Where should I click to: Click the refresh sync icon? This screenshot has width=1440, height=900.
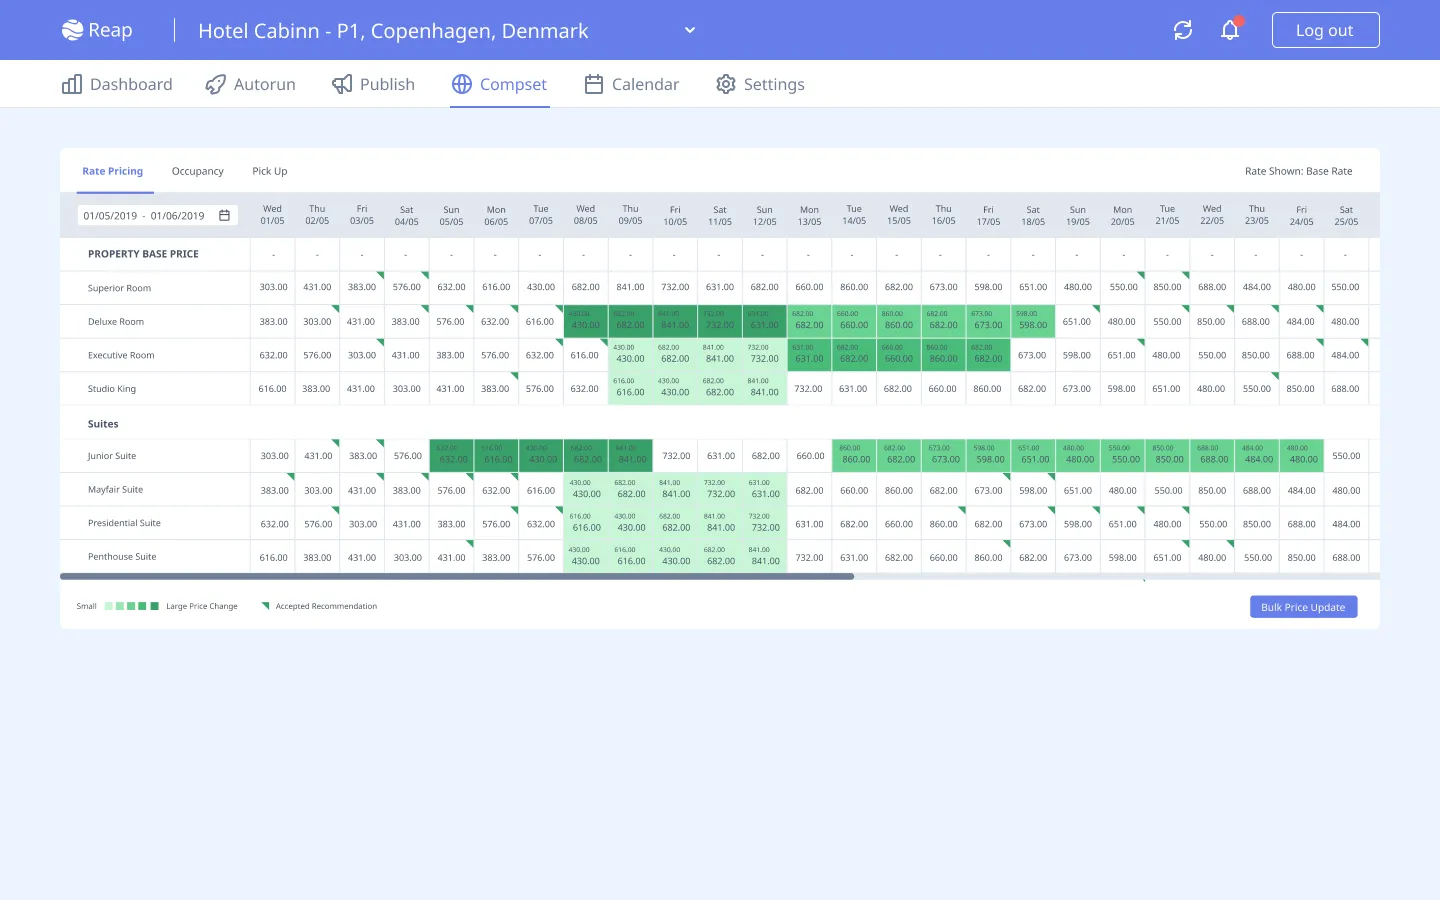pos(1183,30)
